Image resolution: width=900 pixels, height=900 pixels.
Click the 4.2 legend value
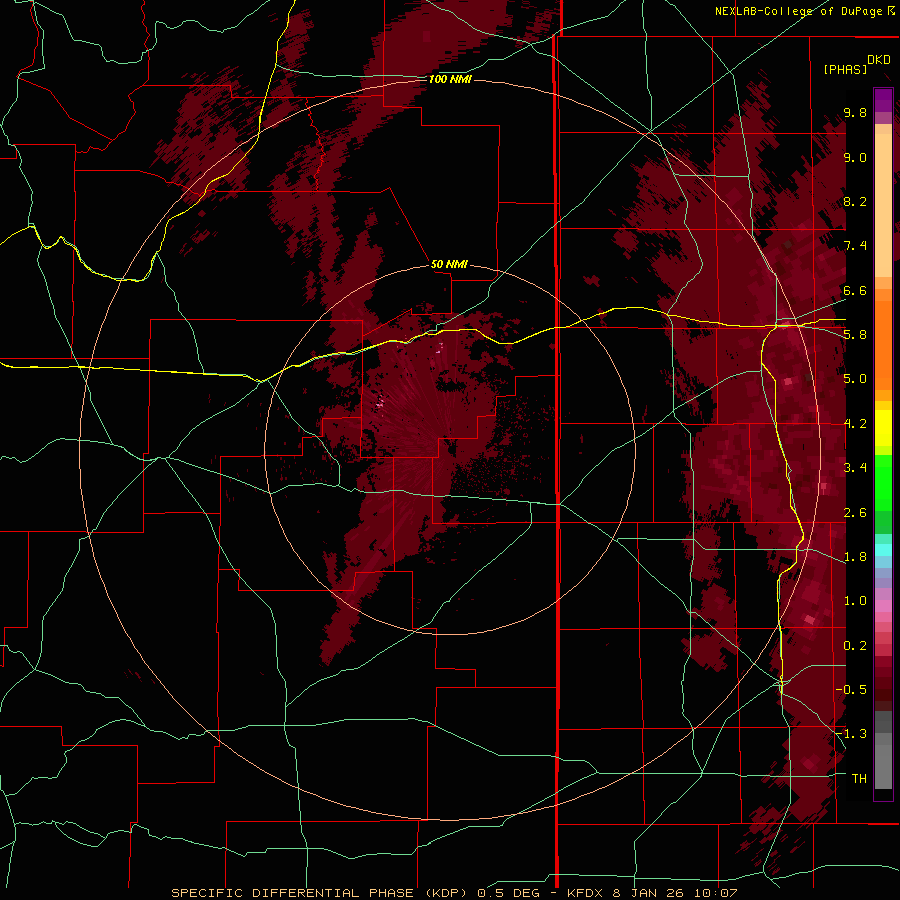coord(855,424)
